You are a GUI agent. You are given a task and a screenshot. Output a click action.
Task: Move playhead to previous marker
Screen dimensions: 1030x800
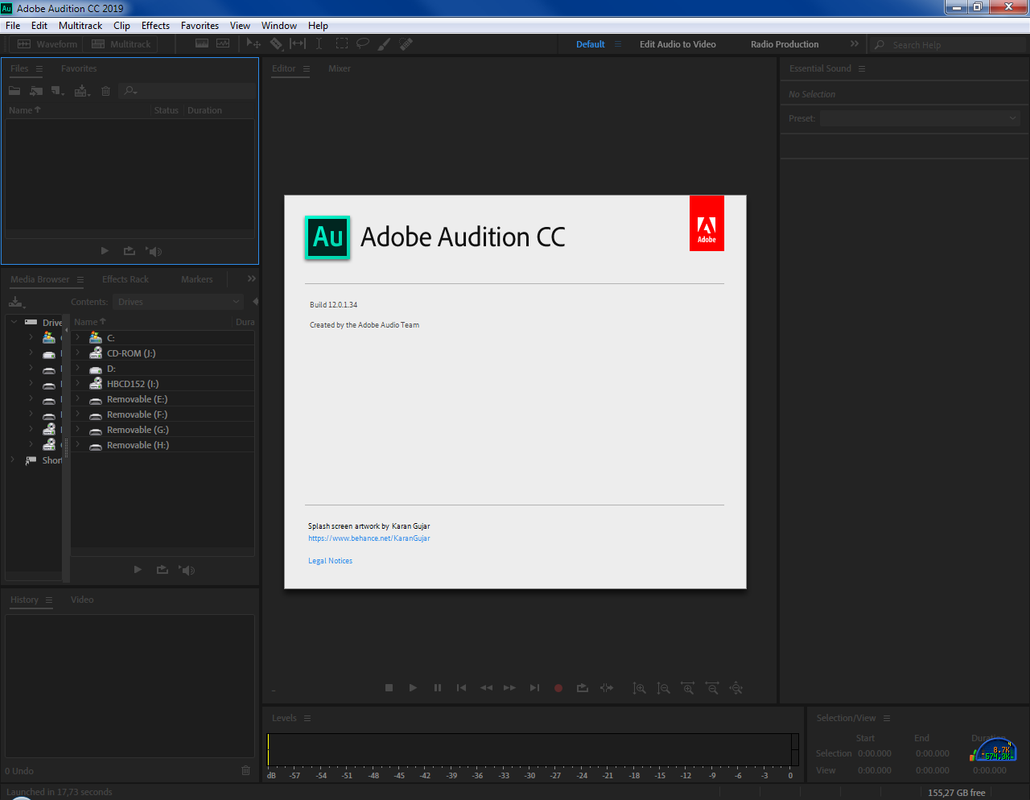click(x=461, y=688)
